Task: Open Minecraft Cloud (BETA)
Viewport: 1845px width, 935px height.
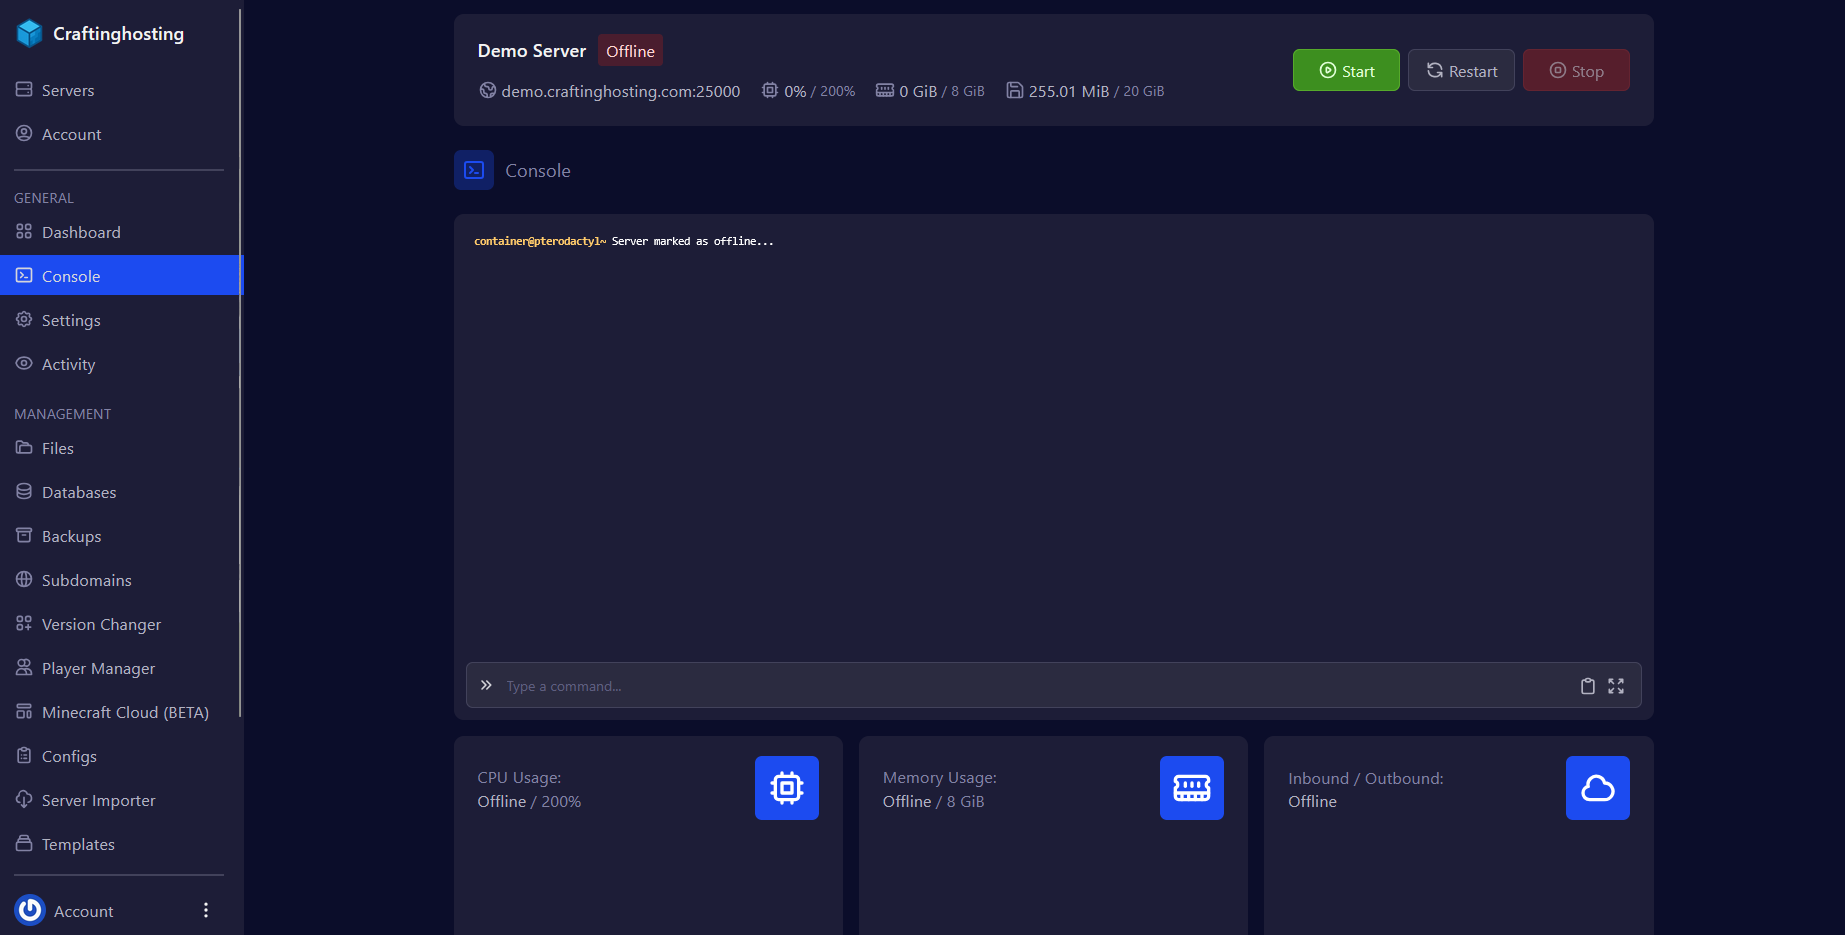Action: click(x=120, y=712)
